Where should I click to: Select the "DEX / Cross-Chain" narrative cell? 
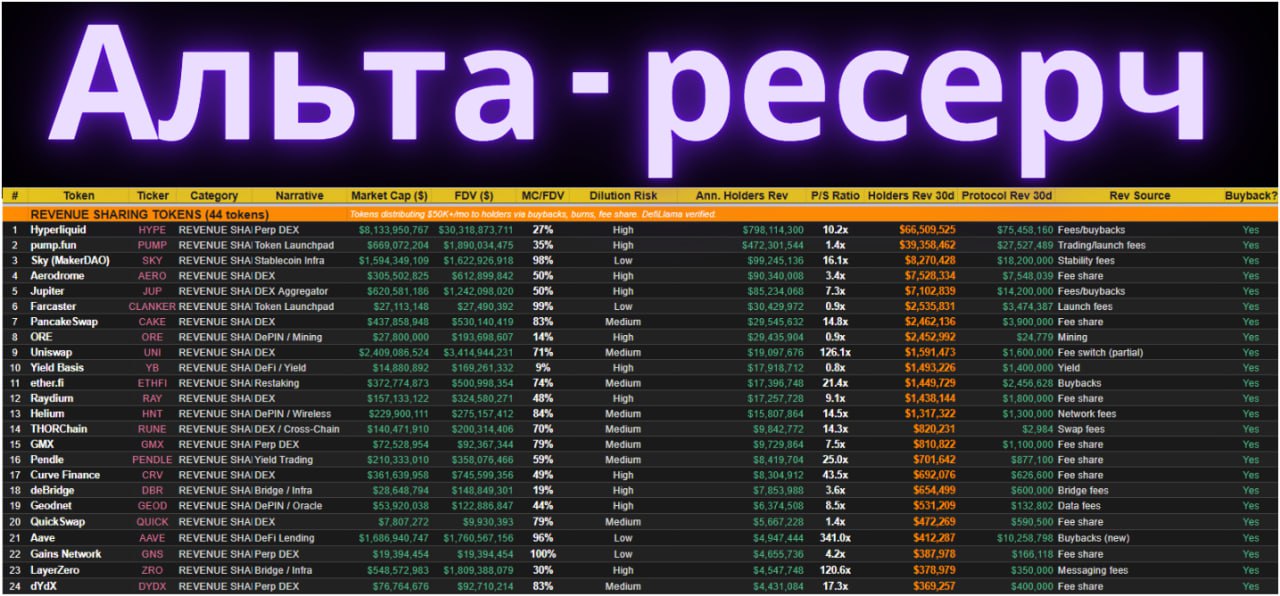point(297,429)
